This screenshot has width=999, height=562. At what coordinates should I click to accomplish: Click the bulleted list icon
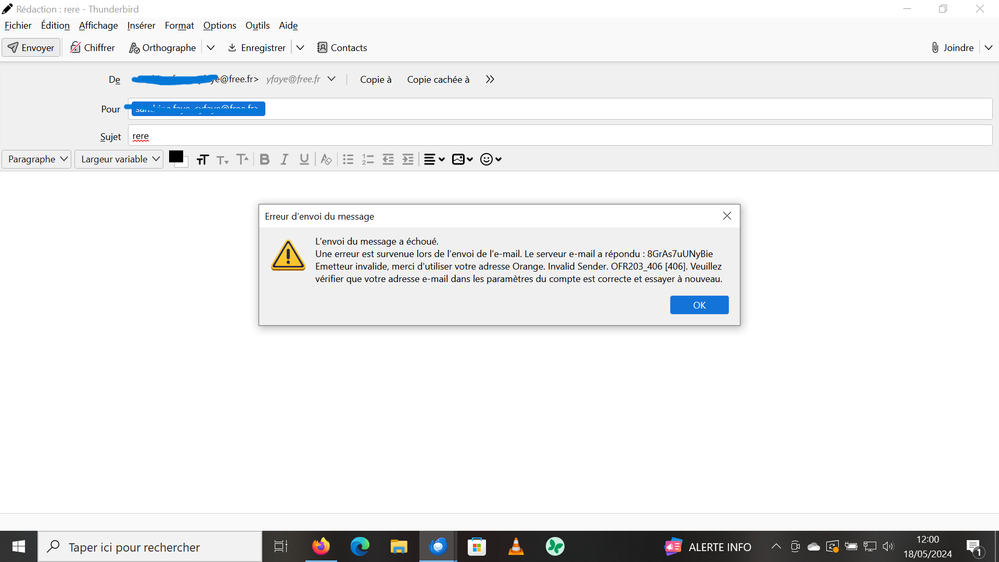point(348,159)
